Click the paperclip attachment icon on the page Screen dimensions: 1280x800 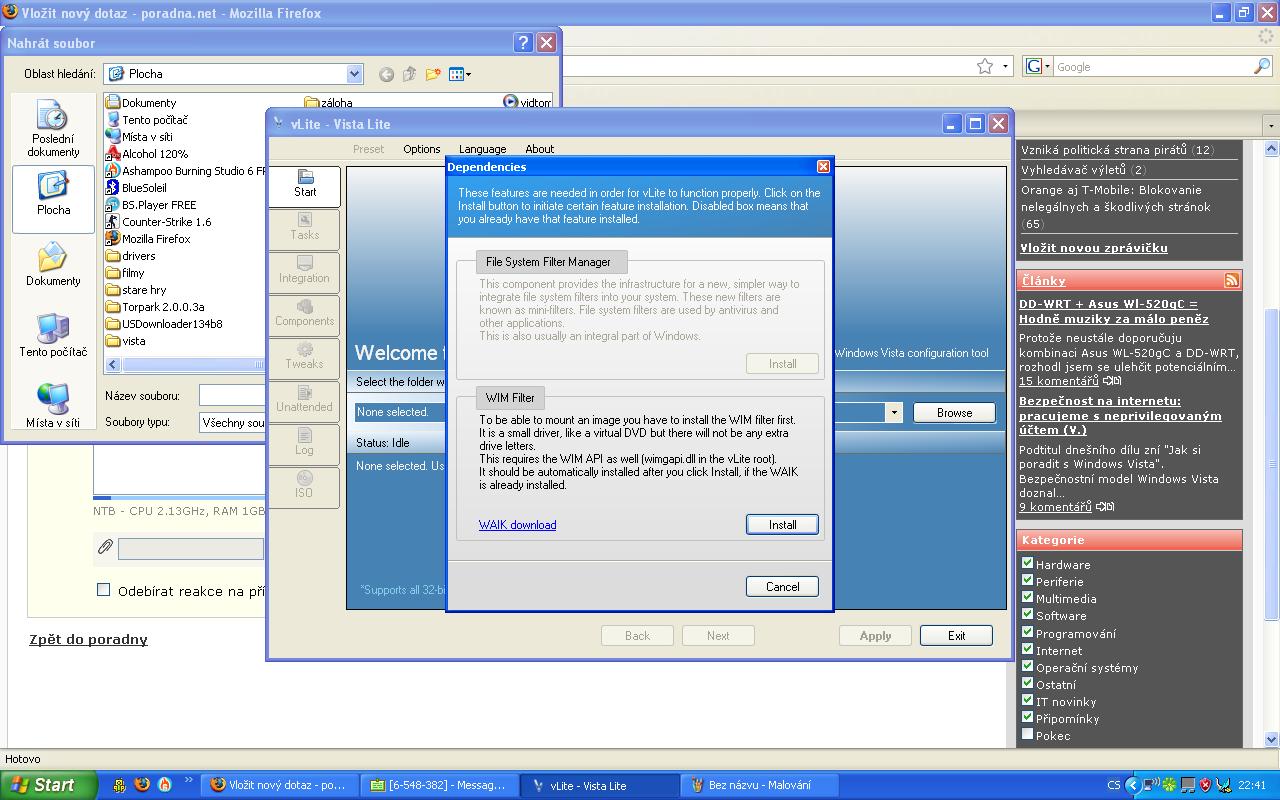[x=105, y=547]
